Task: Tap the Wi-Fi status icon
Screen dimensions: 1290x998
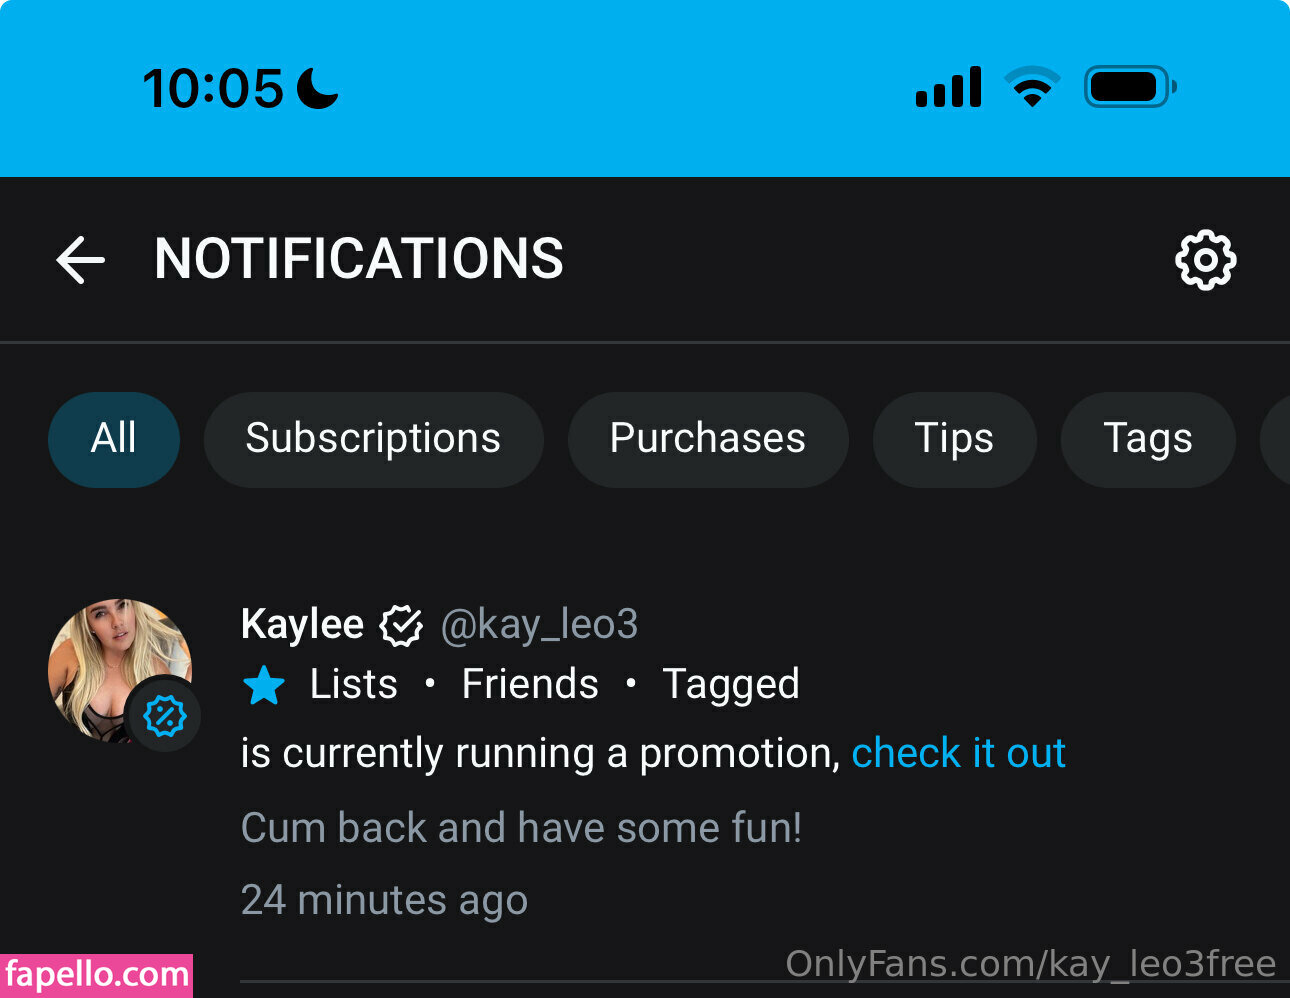Action: click(1032, 87)
